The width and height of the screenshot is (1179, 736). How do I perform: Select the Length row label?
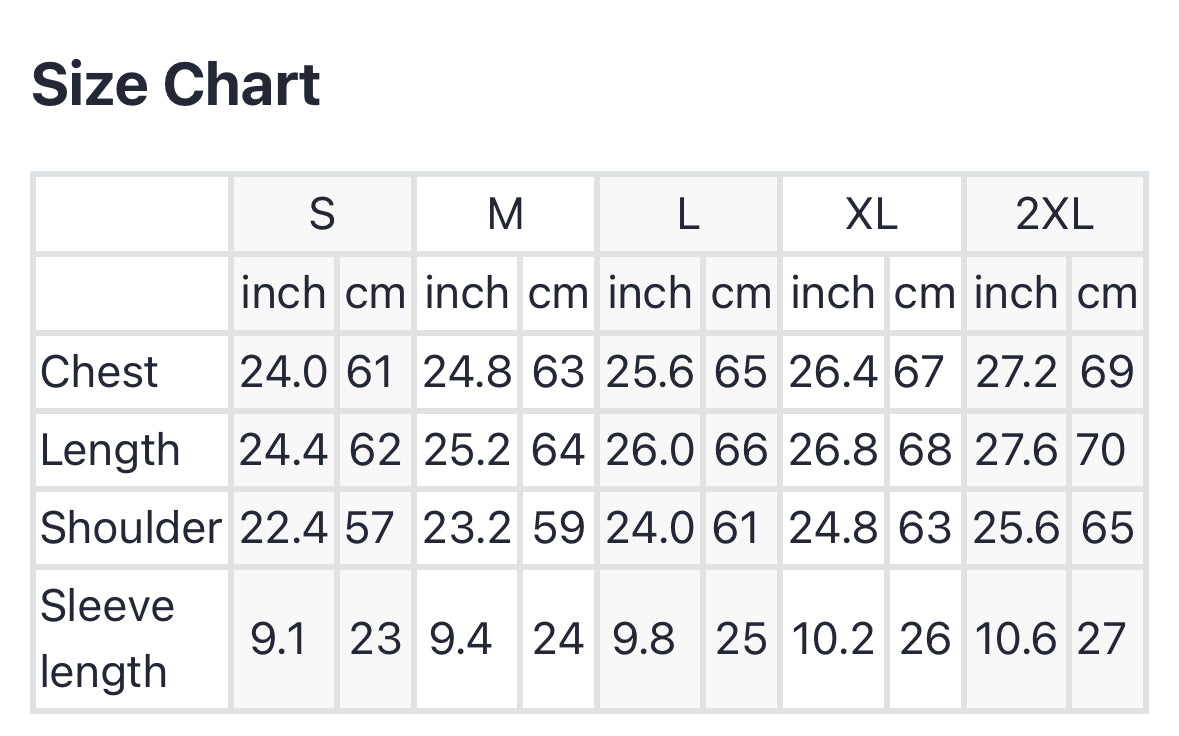(110, 450)
